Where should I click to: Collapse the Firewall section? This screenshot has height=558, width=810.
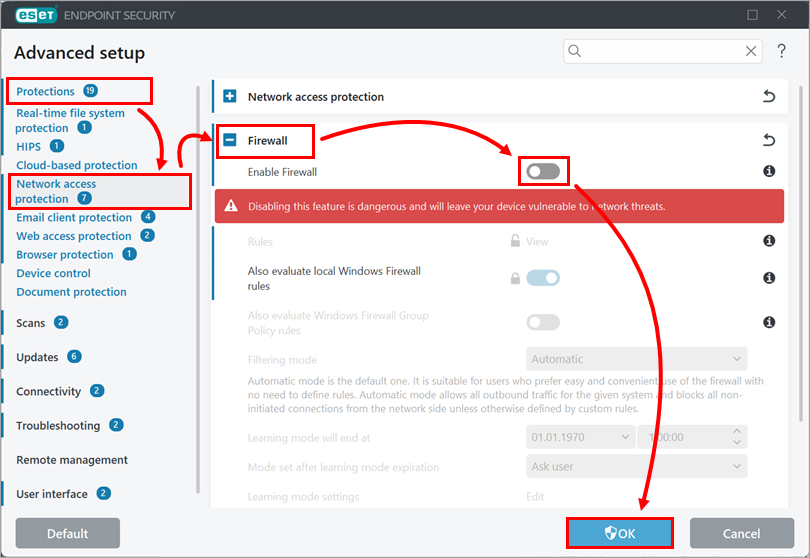[230, 140]
